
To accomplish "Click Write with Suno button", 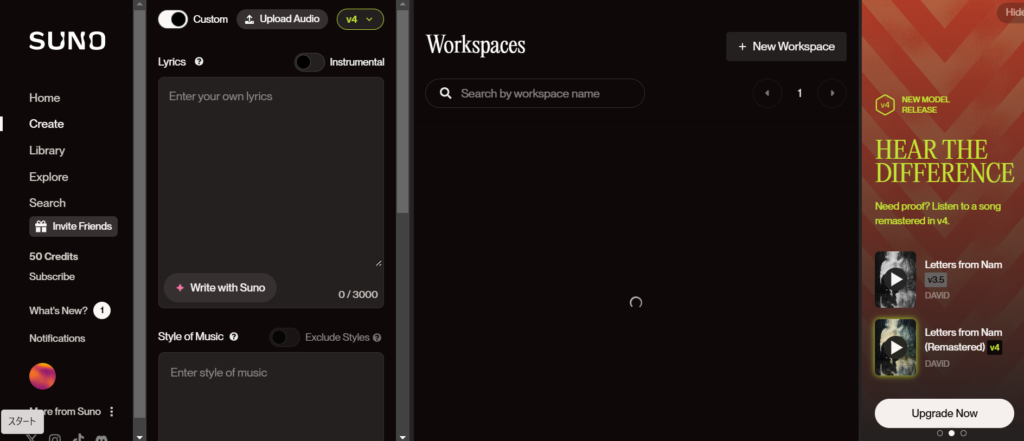I will tap(220, 287).
